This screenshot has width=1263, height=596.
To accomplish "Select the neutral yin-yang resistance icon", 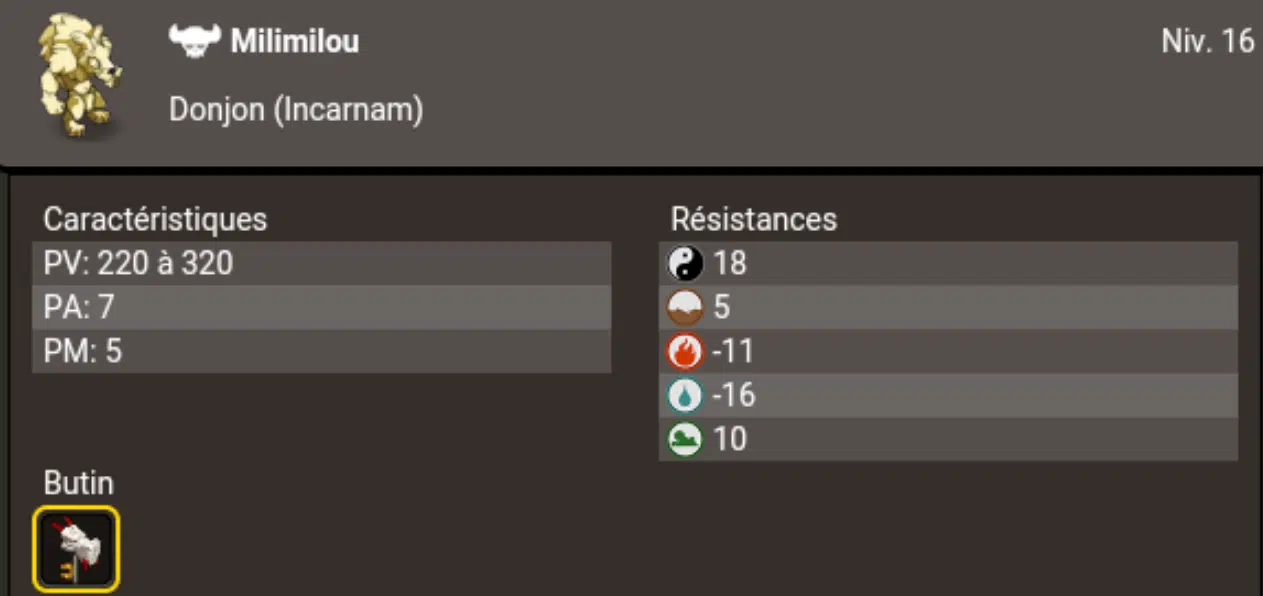I will coord(685,264).
